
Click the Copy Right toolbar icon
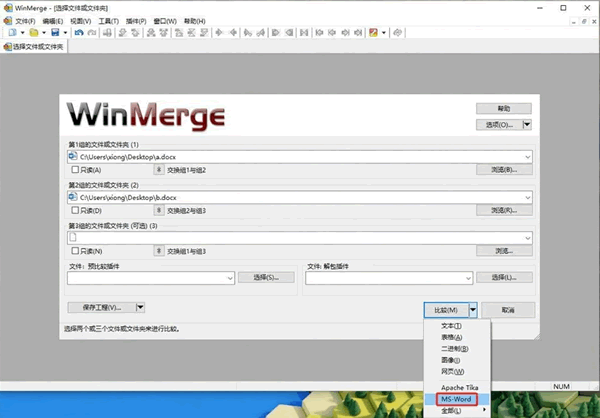[x=219, y=33]
